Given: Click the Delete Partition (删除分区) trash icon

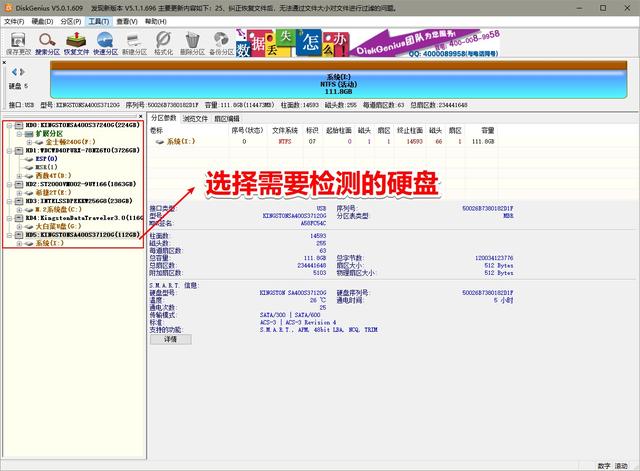Looking at the screenshot, I should point(192,44).
